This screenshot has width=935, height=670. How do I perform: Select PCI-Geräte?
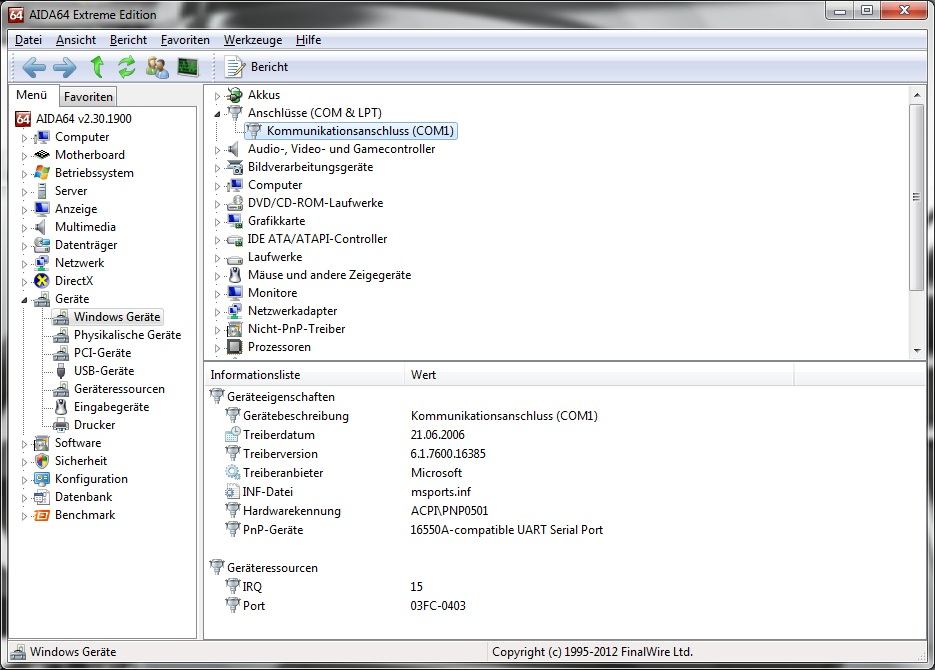coord(102,353)
